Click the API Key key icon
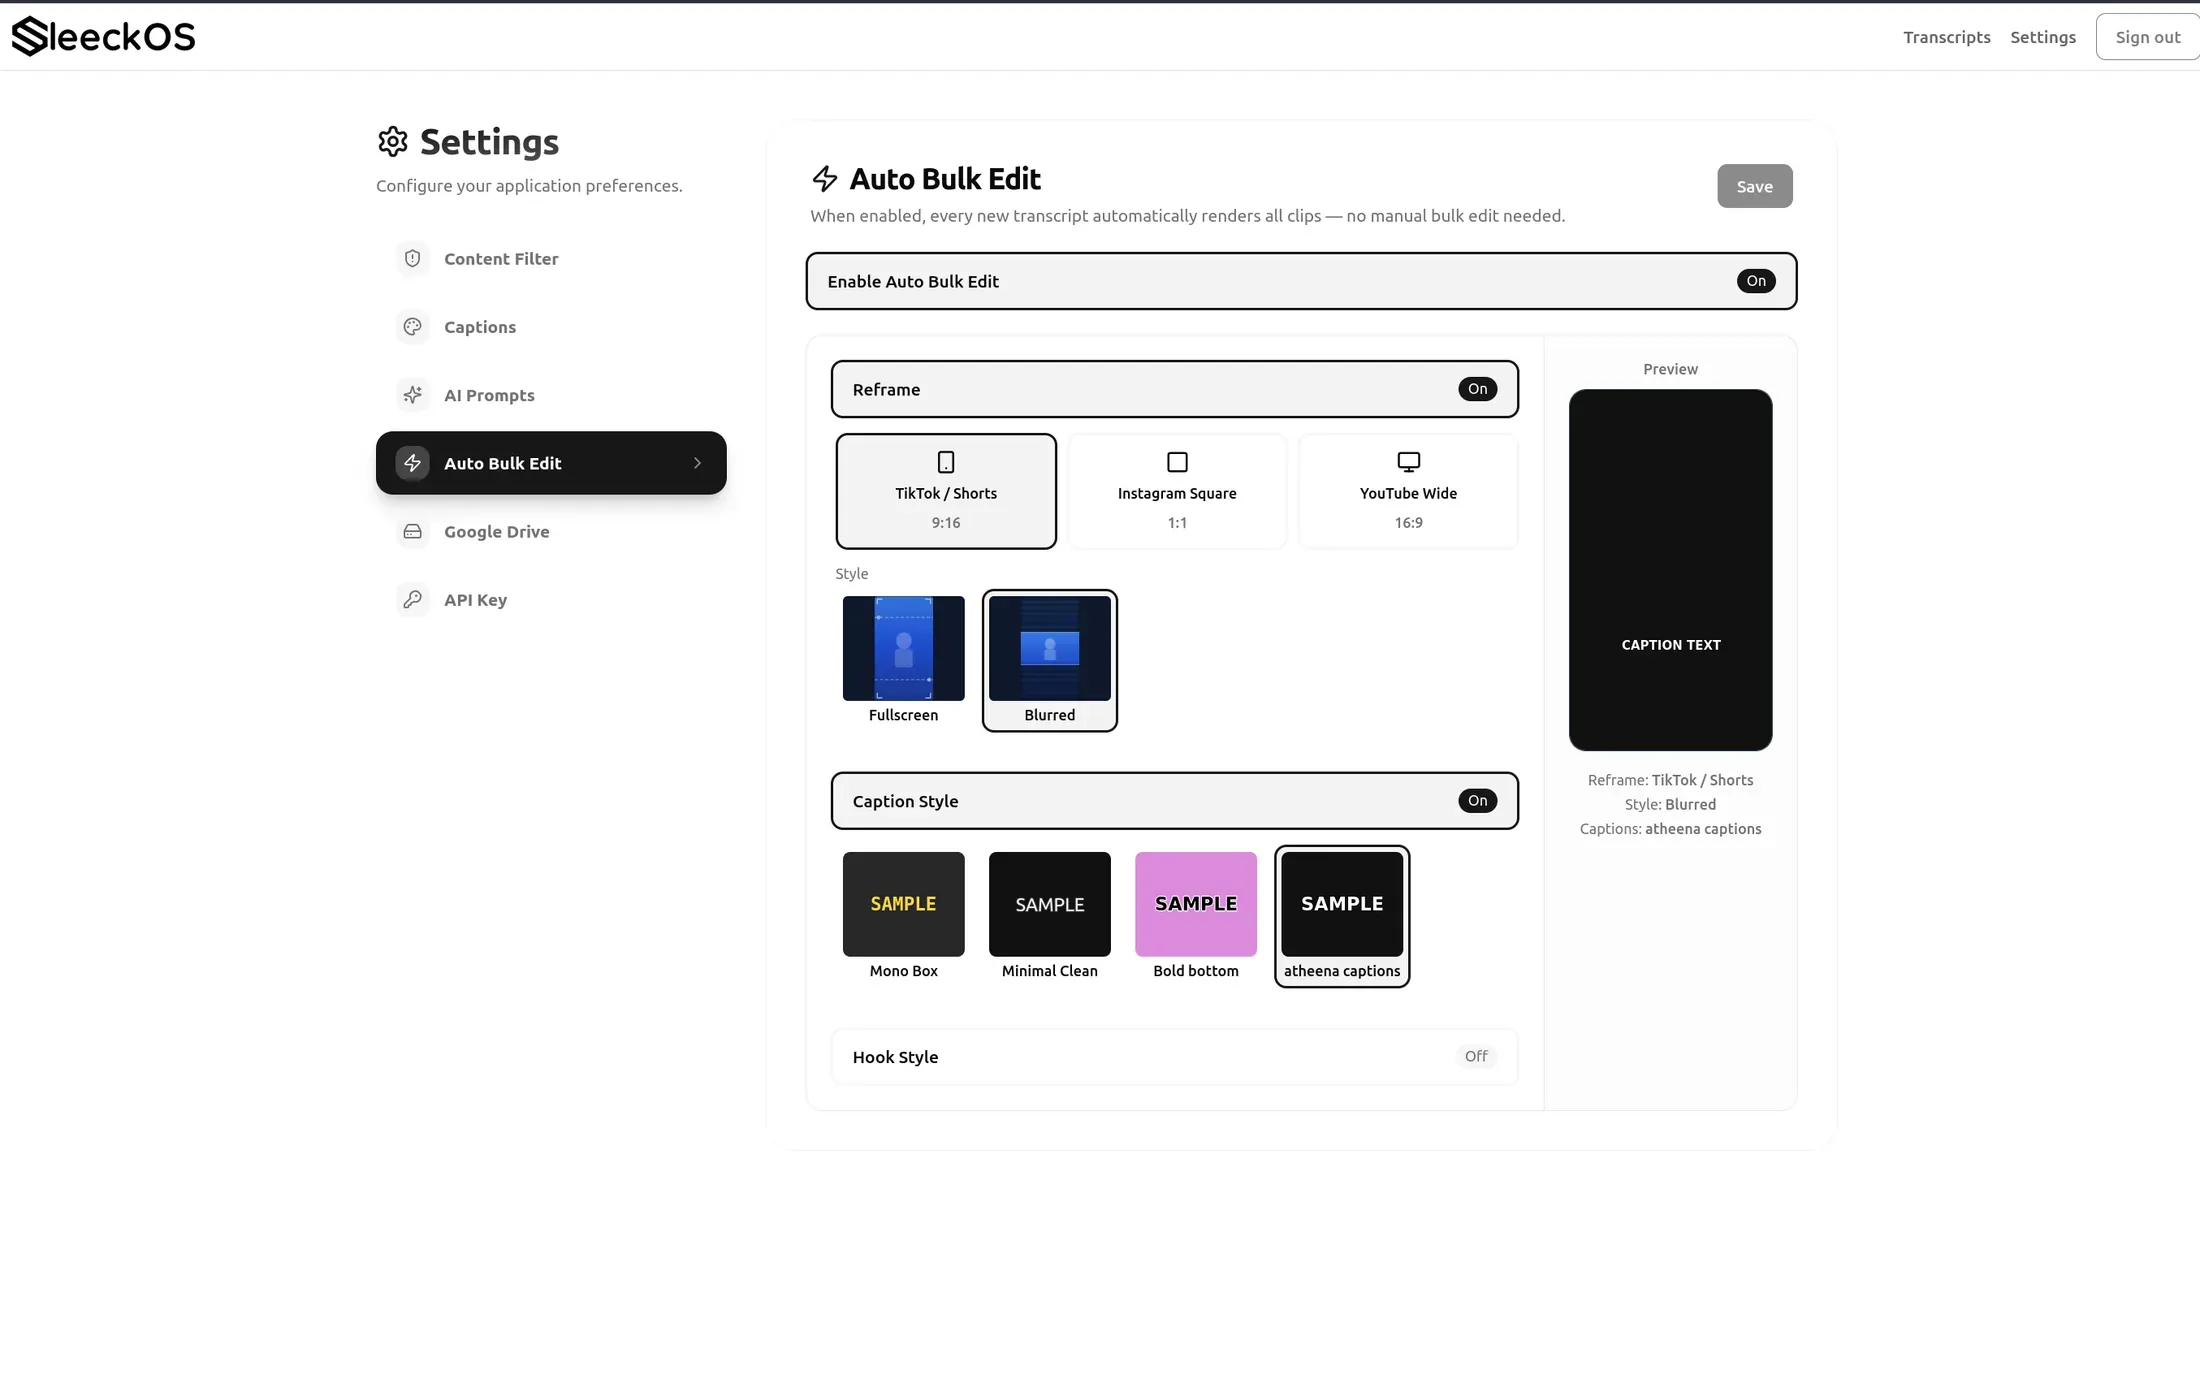The width and height of the screenshot is (2200, 1375). 412,599
